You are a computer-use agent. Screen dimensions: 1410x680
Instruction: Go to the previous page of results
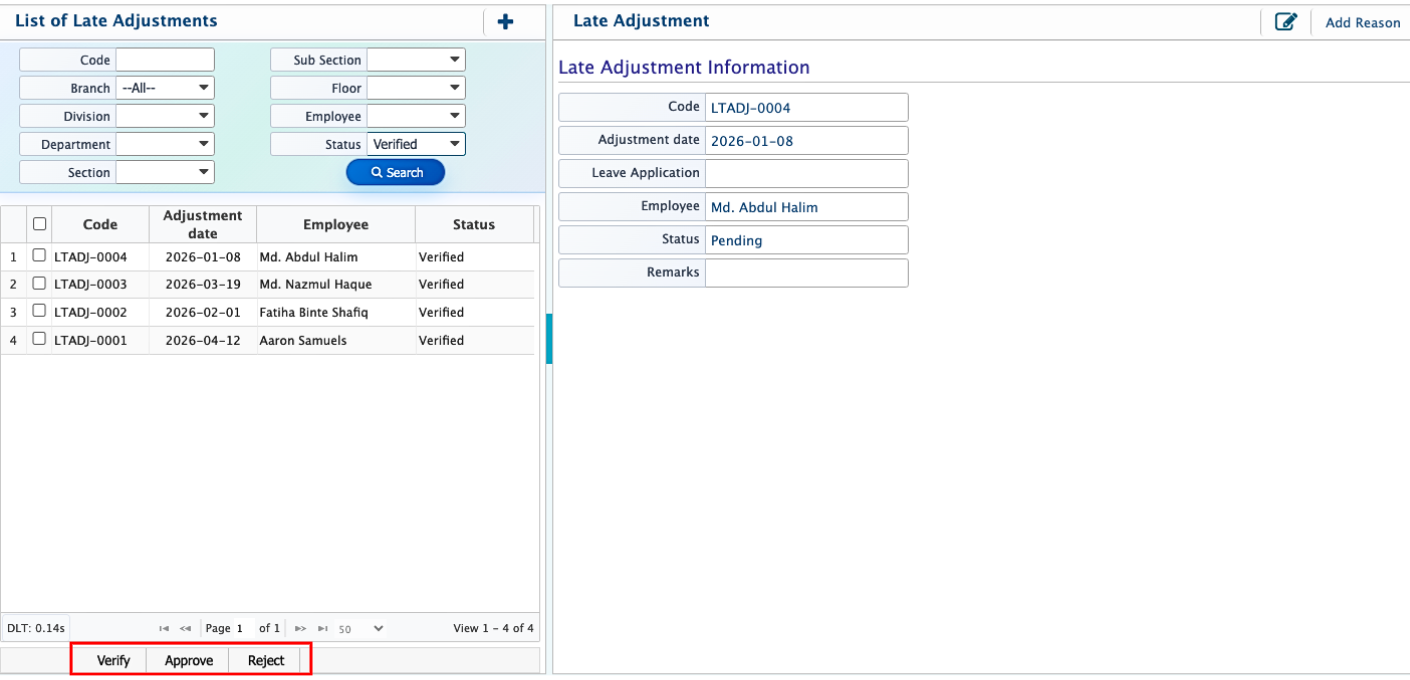185,629
